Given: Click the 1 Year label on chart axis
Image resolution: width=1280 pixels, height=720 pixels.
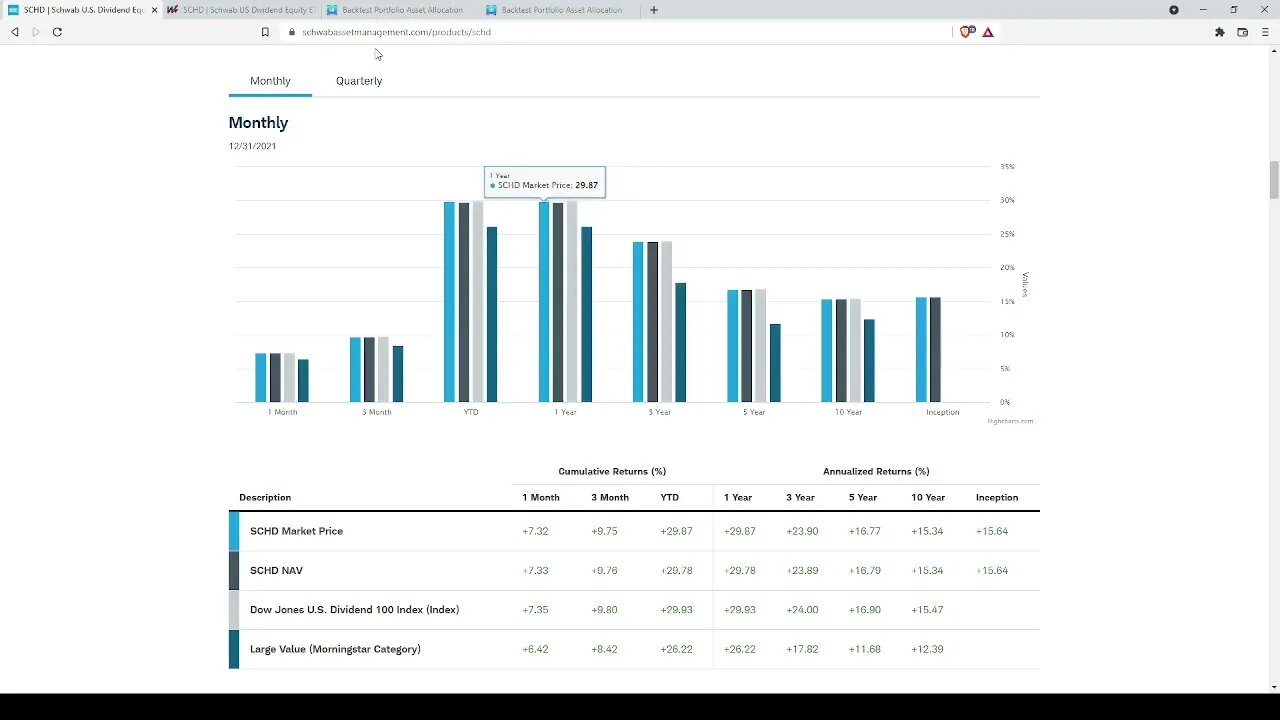Looking at the screenshot, I should tap(565, 412).
